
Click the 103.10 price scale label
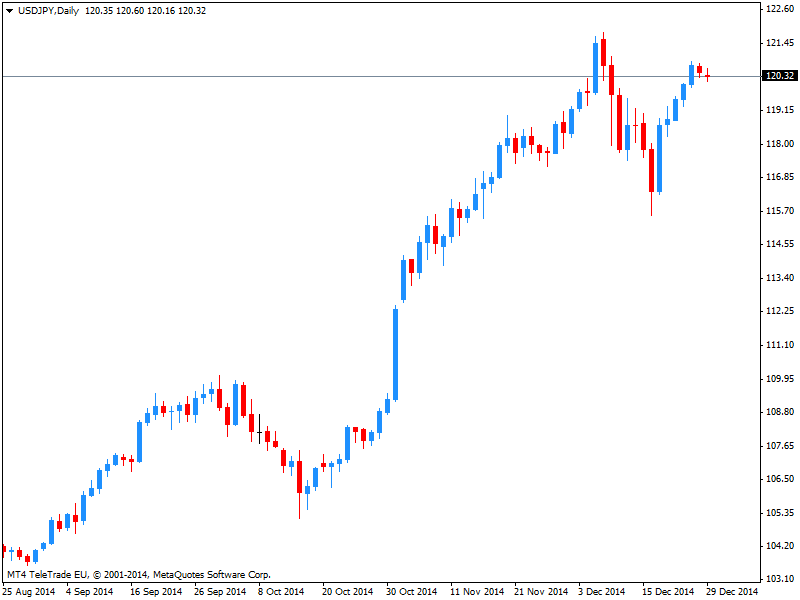click(780, 579)
